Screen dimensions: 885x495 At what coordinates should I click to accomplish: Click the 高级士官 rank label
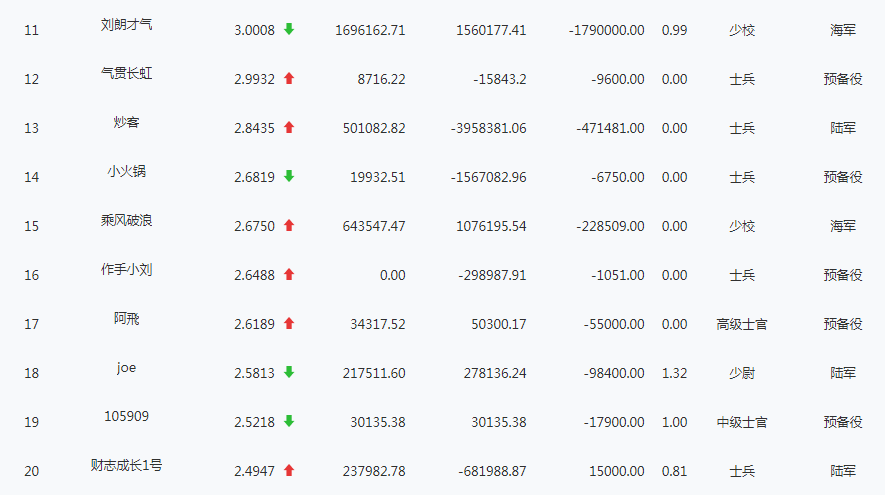[x=742, y=325]
